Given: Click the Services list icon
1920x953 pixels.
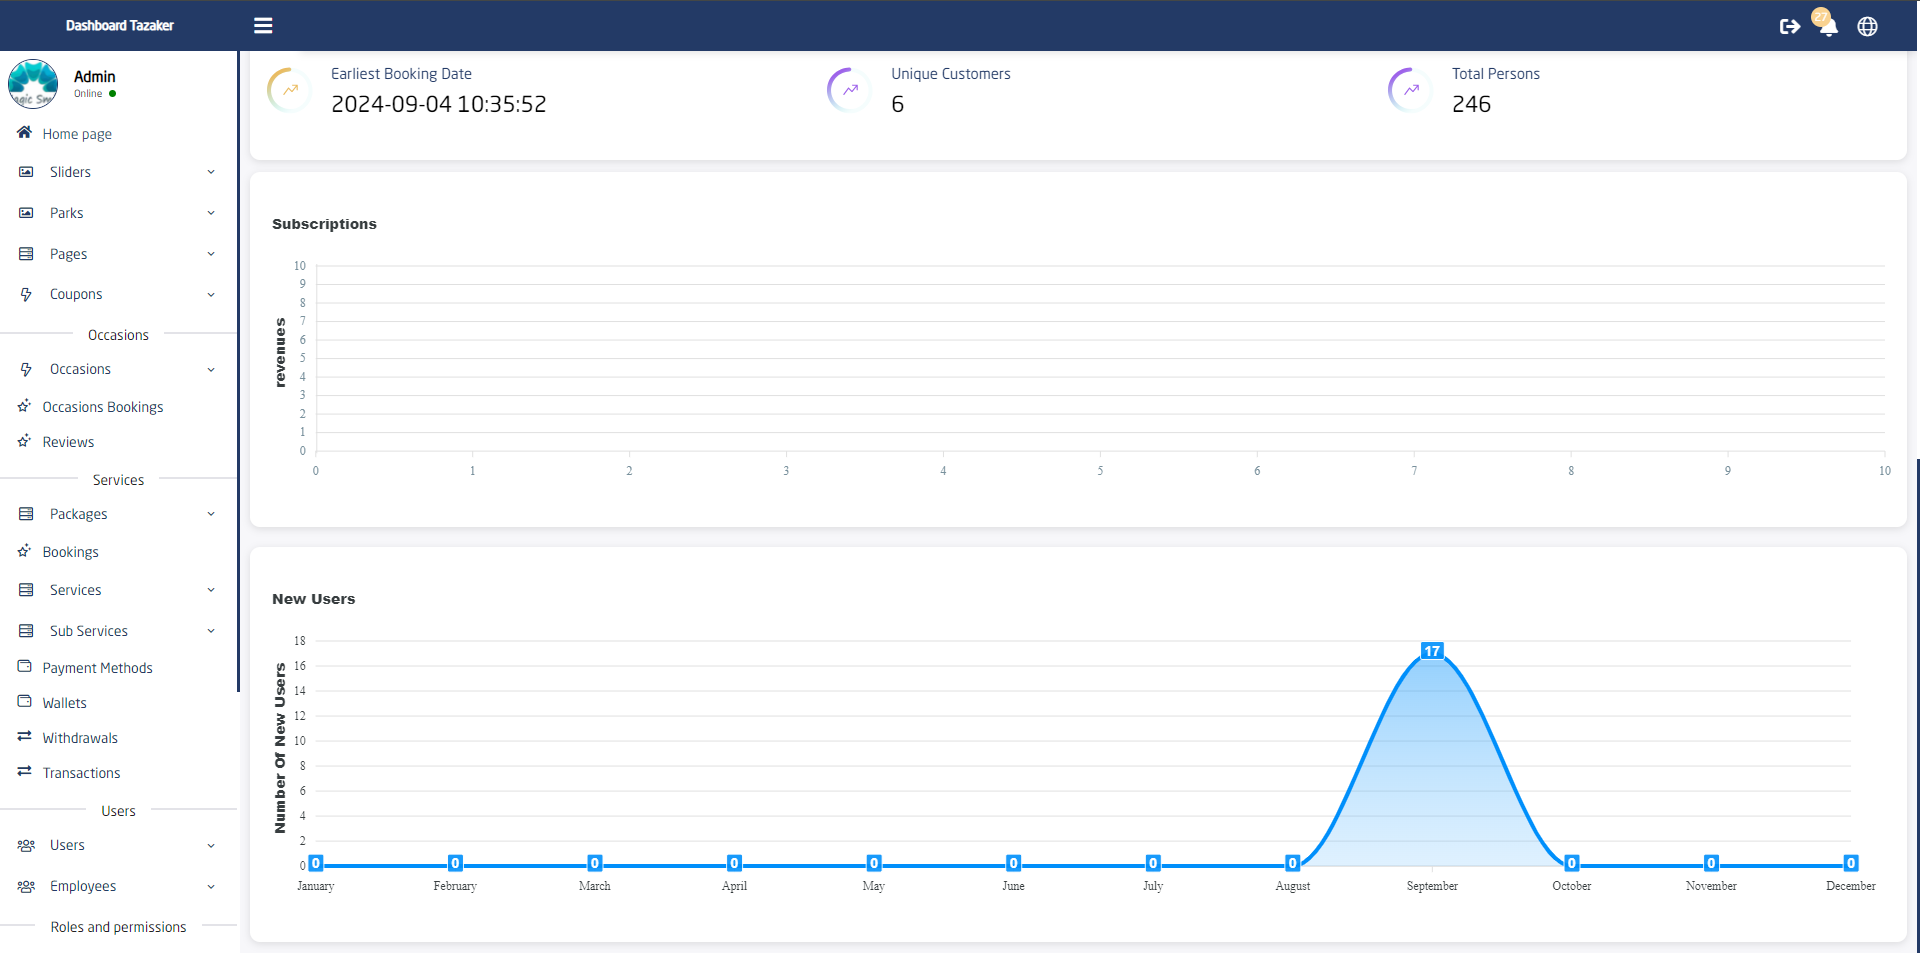Looking at the screenshot, I should pos(26,590).
